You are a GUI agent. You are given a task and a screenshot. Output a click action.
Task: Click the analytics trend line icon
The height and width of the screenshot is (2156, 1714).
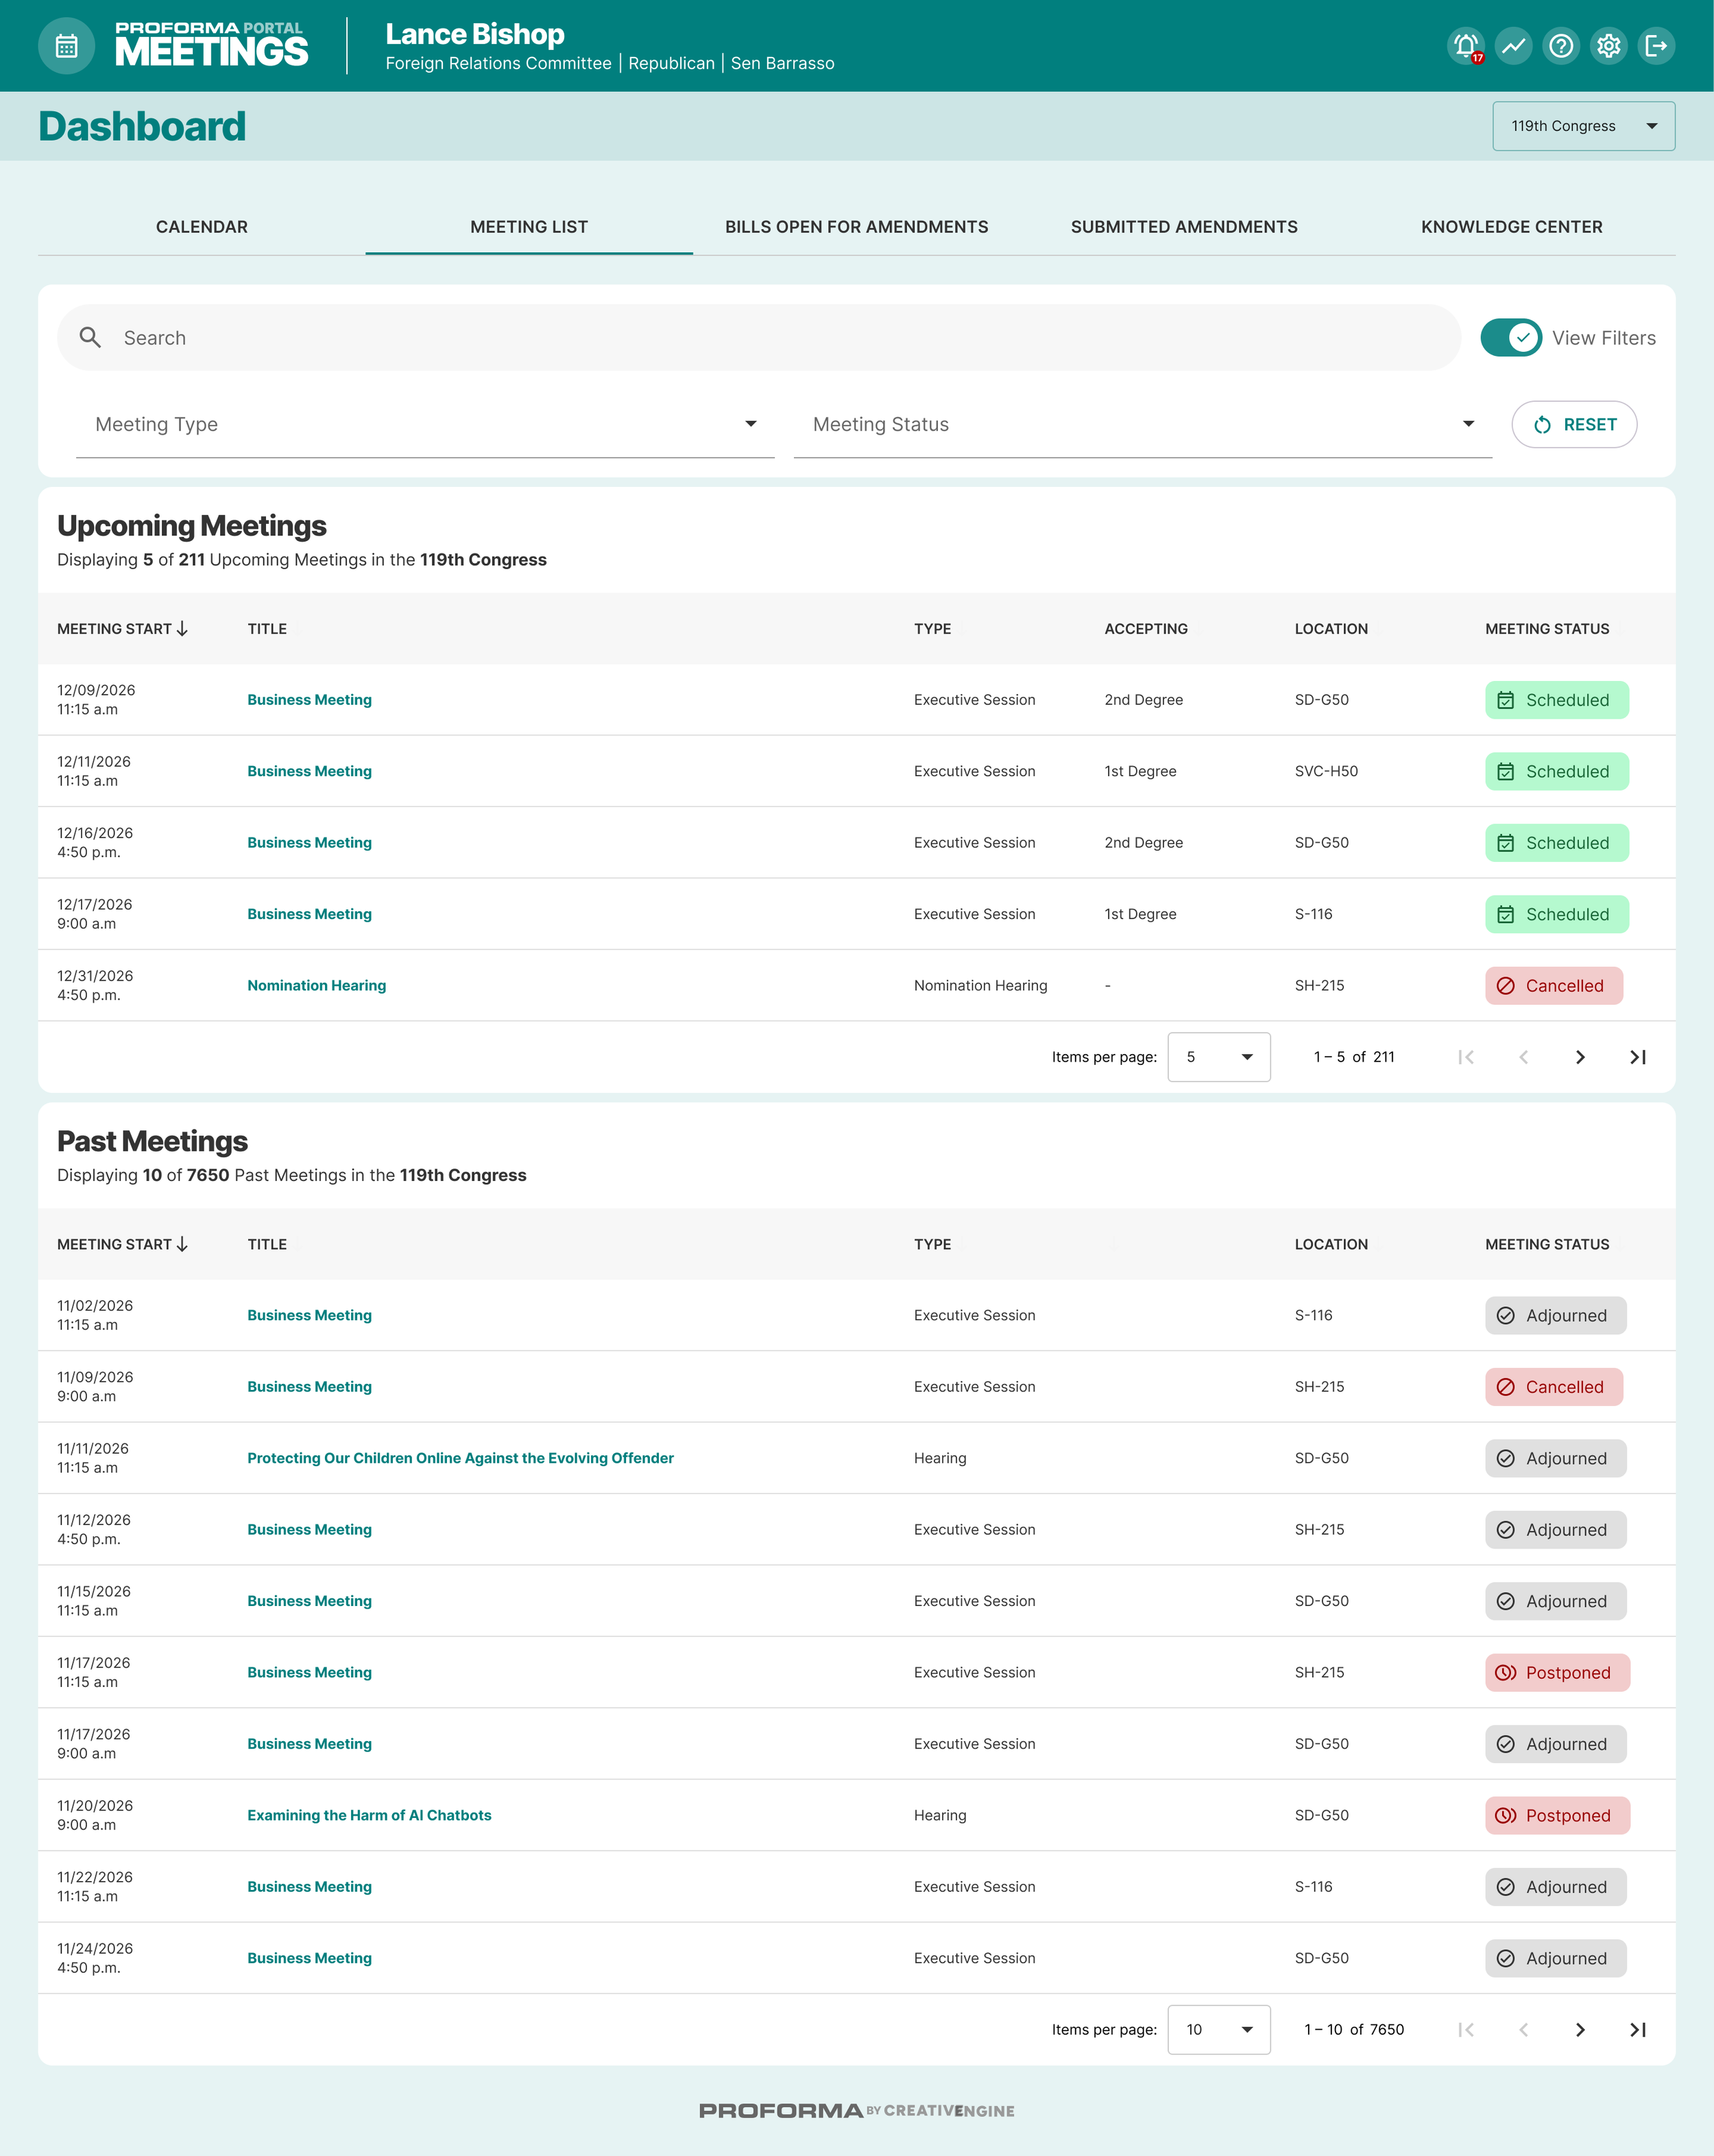click(1513, 46)
